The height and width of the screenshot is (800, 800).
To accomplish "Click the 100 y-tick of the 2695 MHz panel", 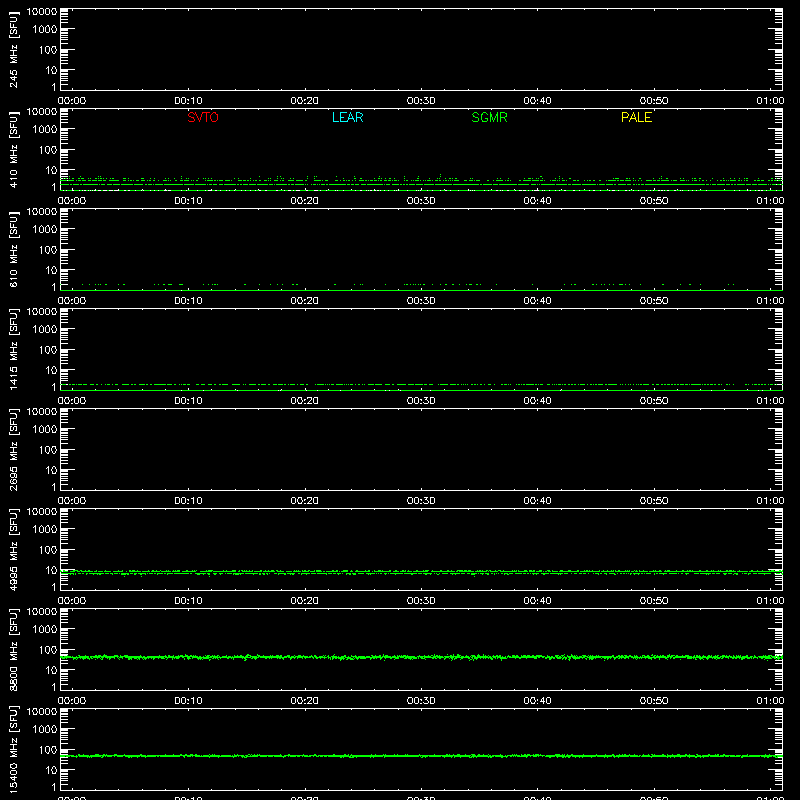I will [48, 450].
